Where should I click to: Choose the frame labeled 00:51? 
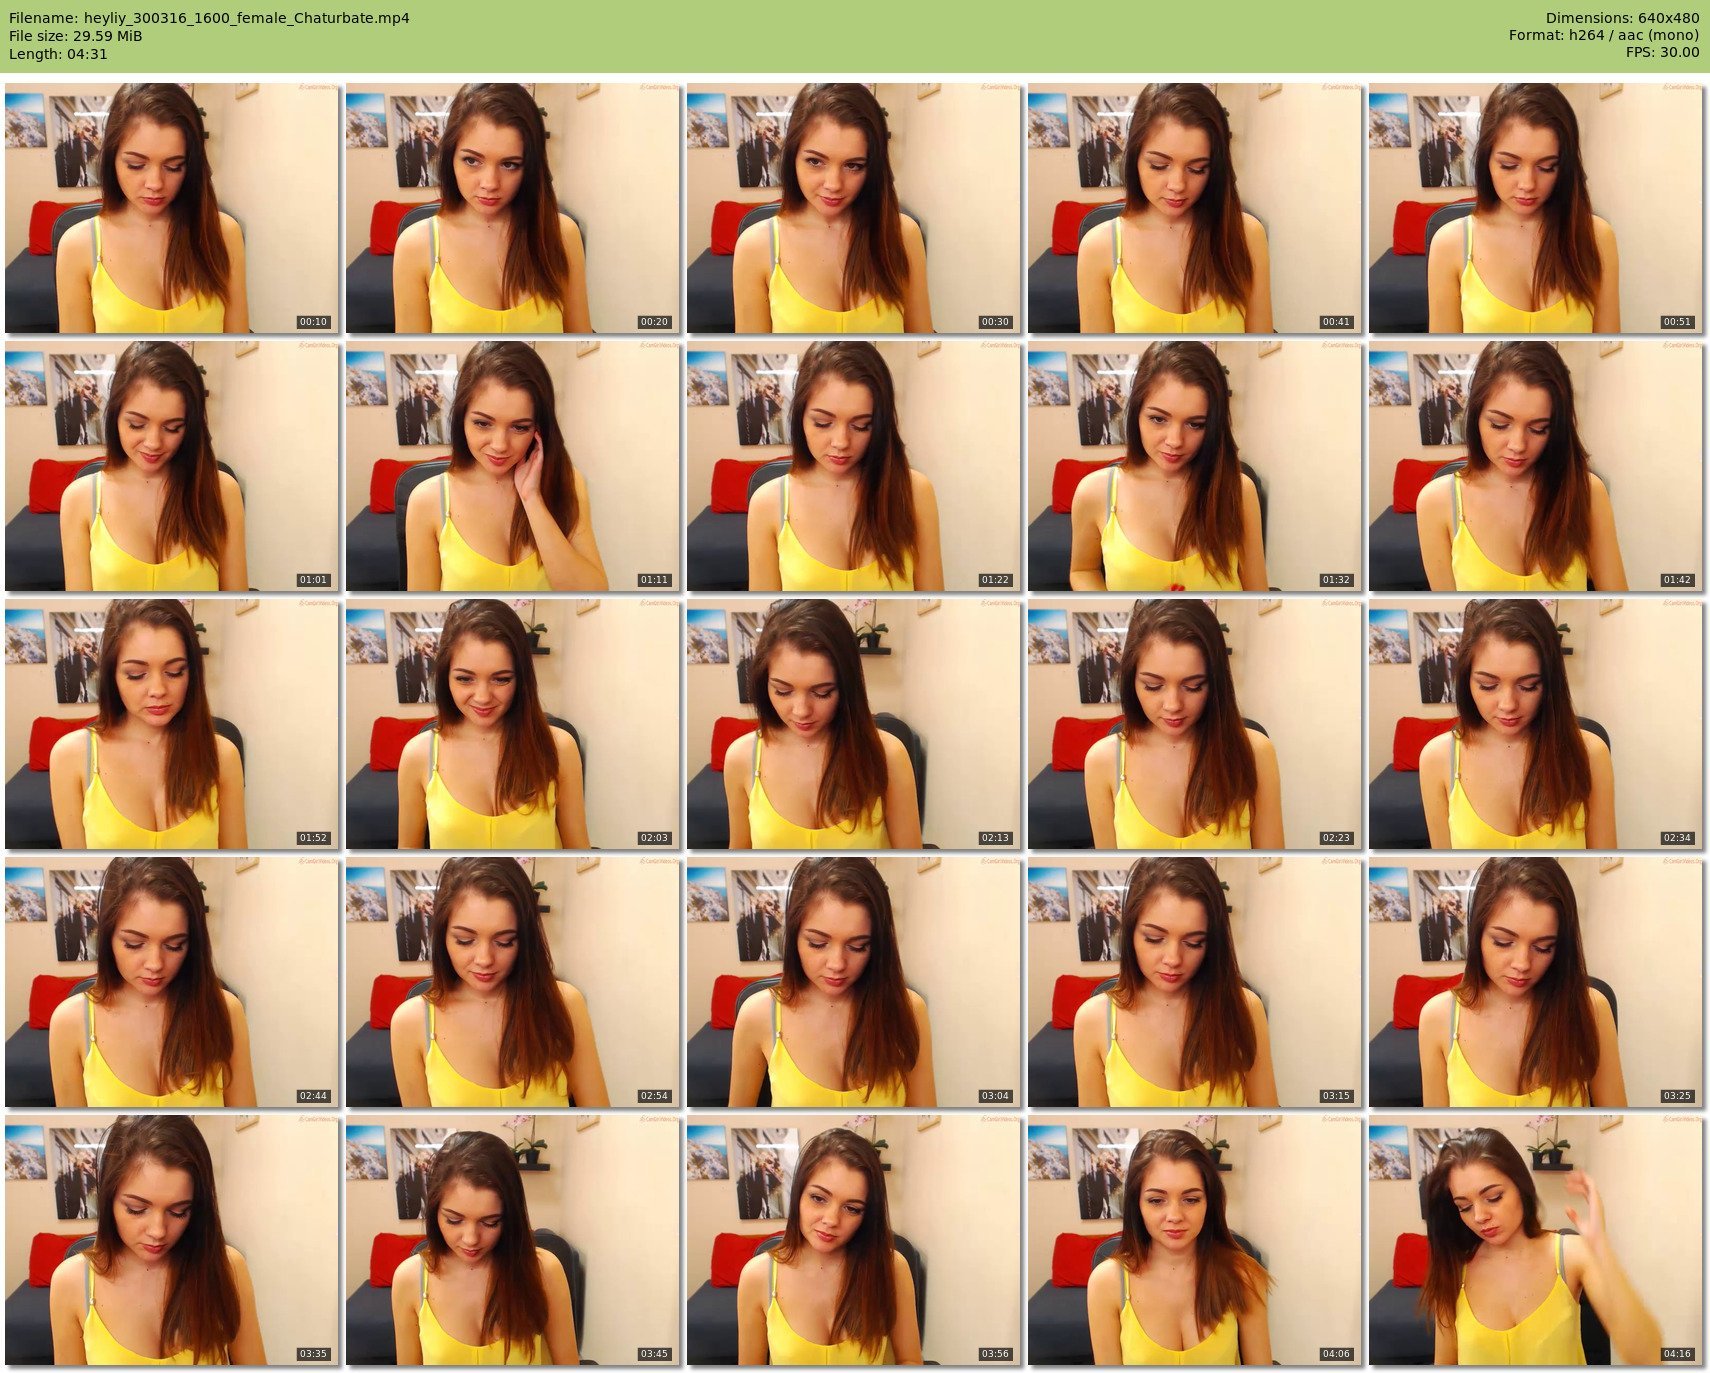(1535, 208)
